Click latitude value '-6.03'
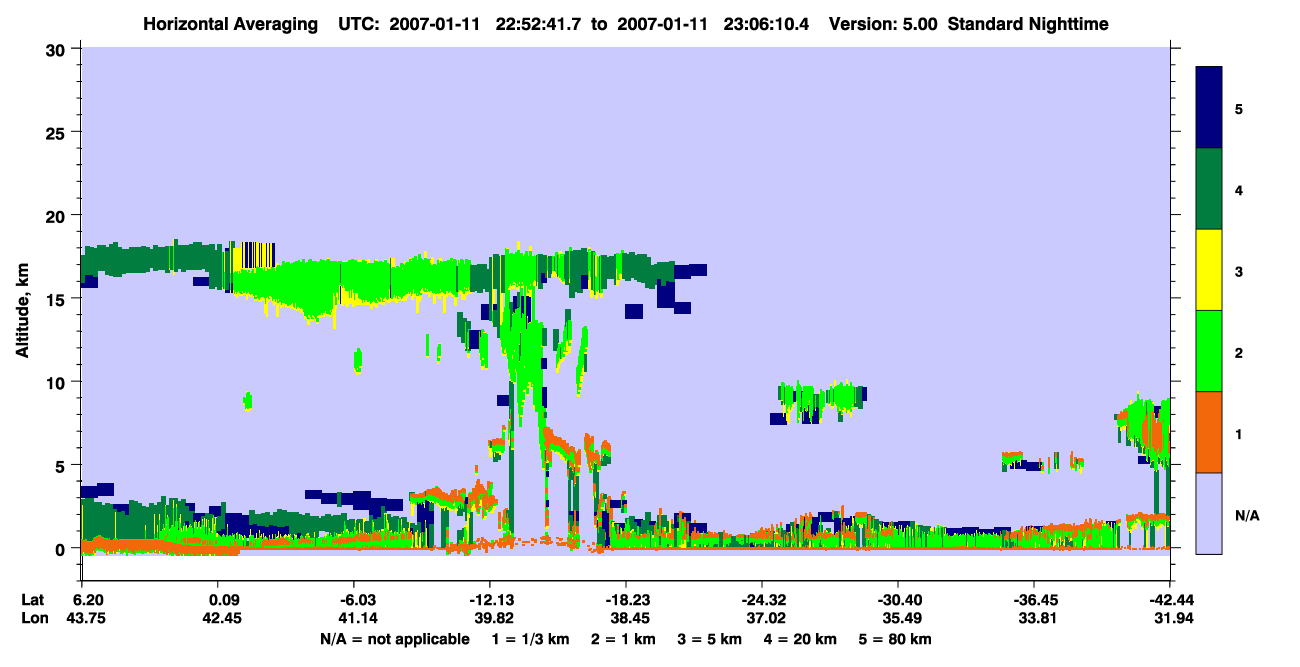Image resolution: width=1300 pixels, height=667 pixels. (358, 600)
